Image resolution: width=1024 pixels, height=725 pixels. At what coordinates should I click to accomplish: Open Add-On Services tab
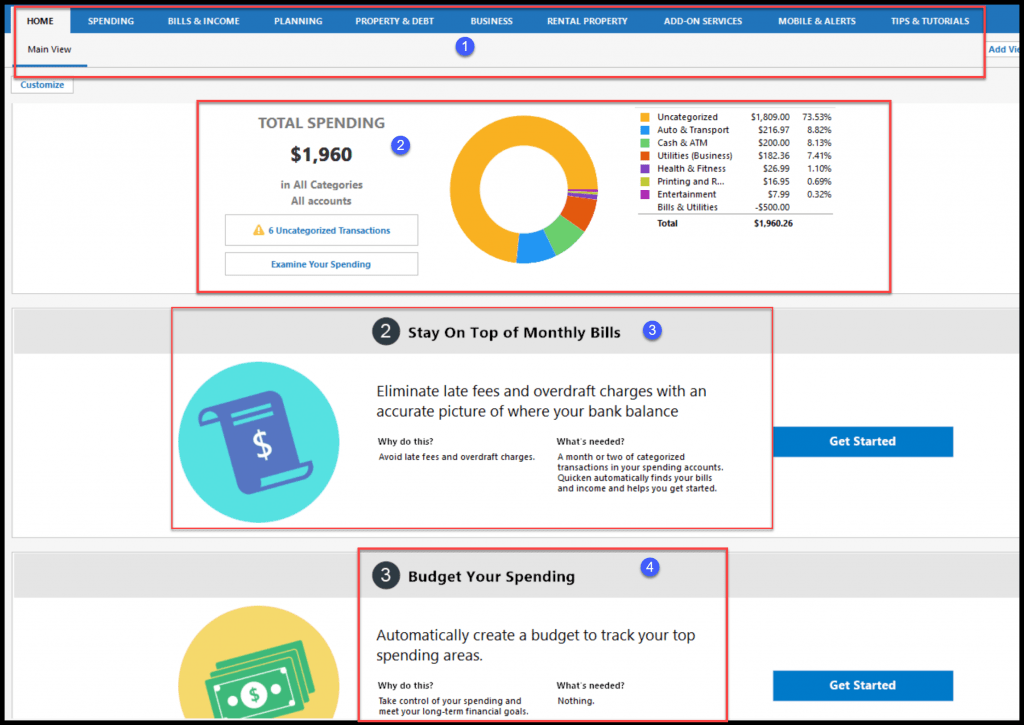coord(703,21)
